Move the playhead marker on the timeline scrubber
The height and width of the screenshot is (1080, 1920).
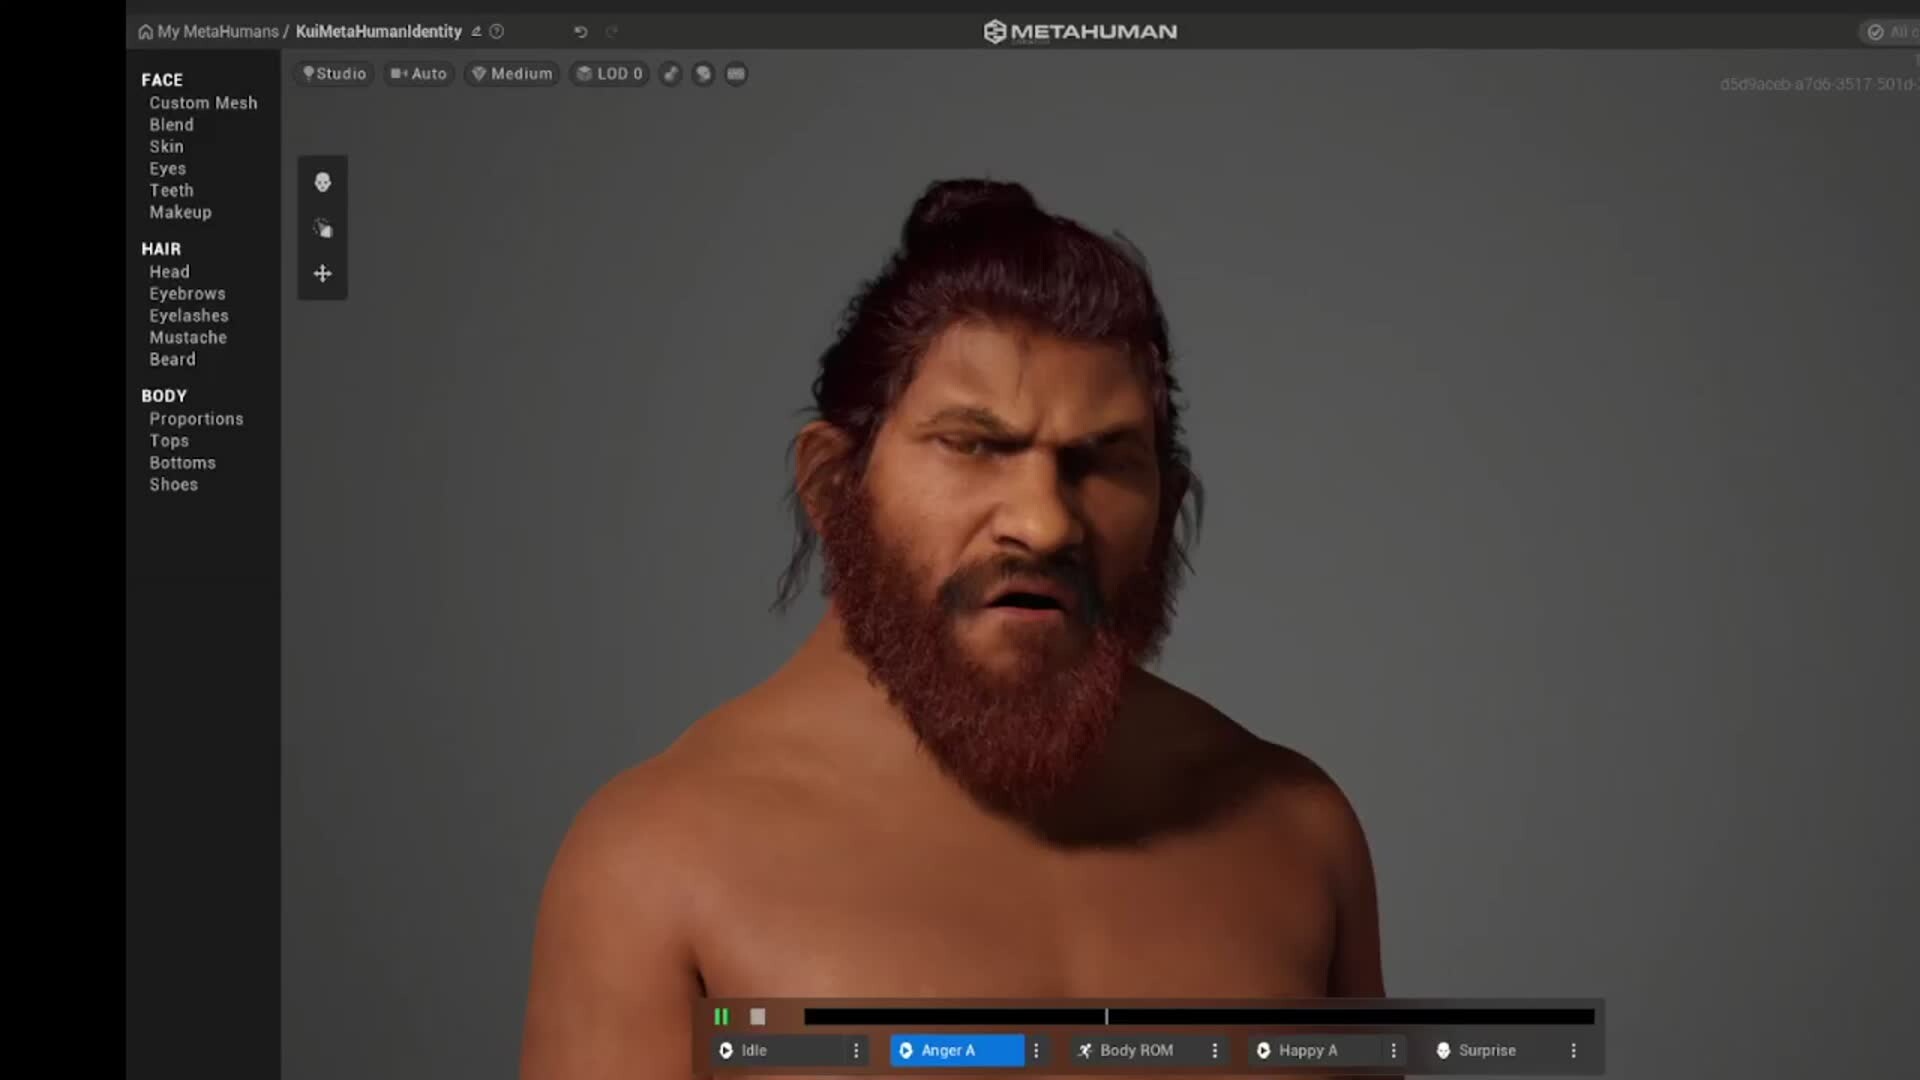point(1106,1016)
